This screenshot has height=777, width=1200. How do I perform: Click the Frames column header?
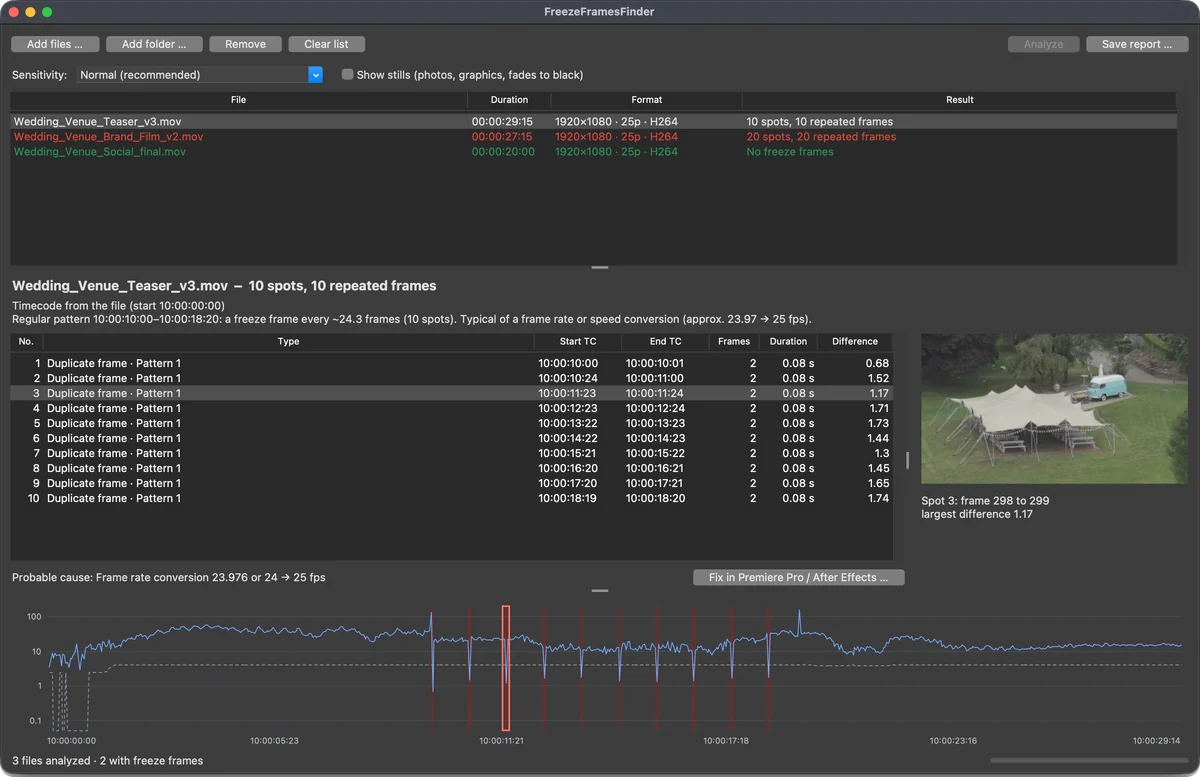[733, 342]
